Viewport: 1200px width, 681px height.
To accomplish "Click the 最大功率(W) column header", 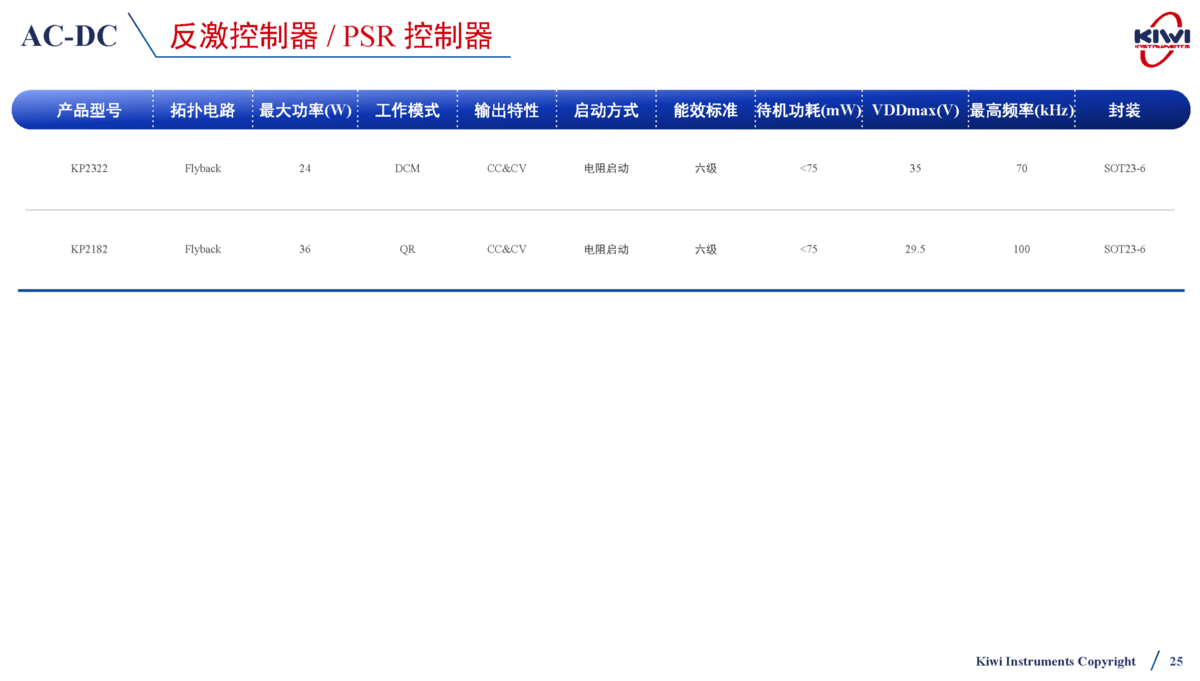I will click(305, 110).
